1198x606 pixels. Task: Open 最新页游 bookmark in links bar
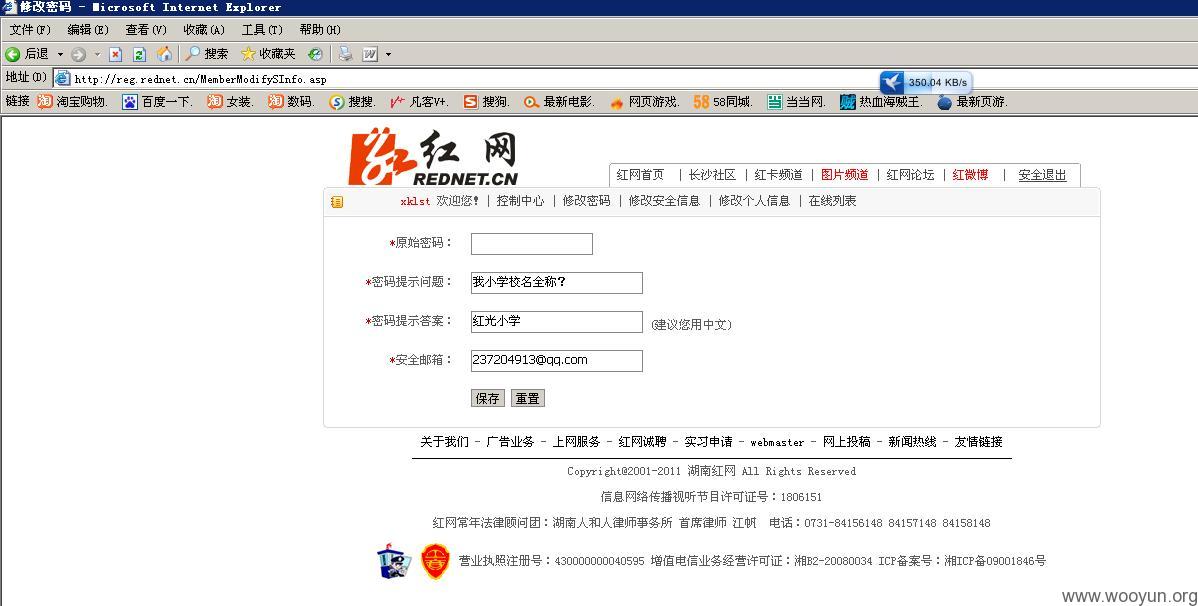tap(973, 102)
